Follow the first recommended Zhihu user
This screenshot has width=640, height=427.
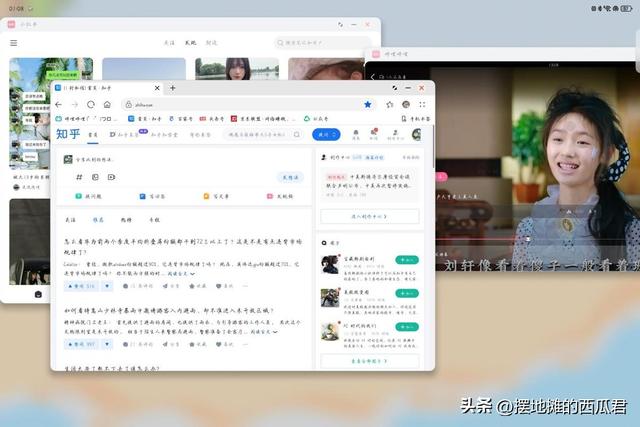[x=407, y=260]
